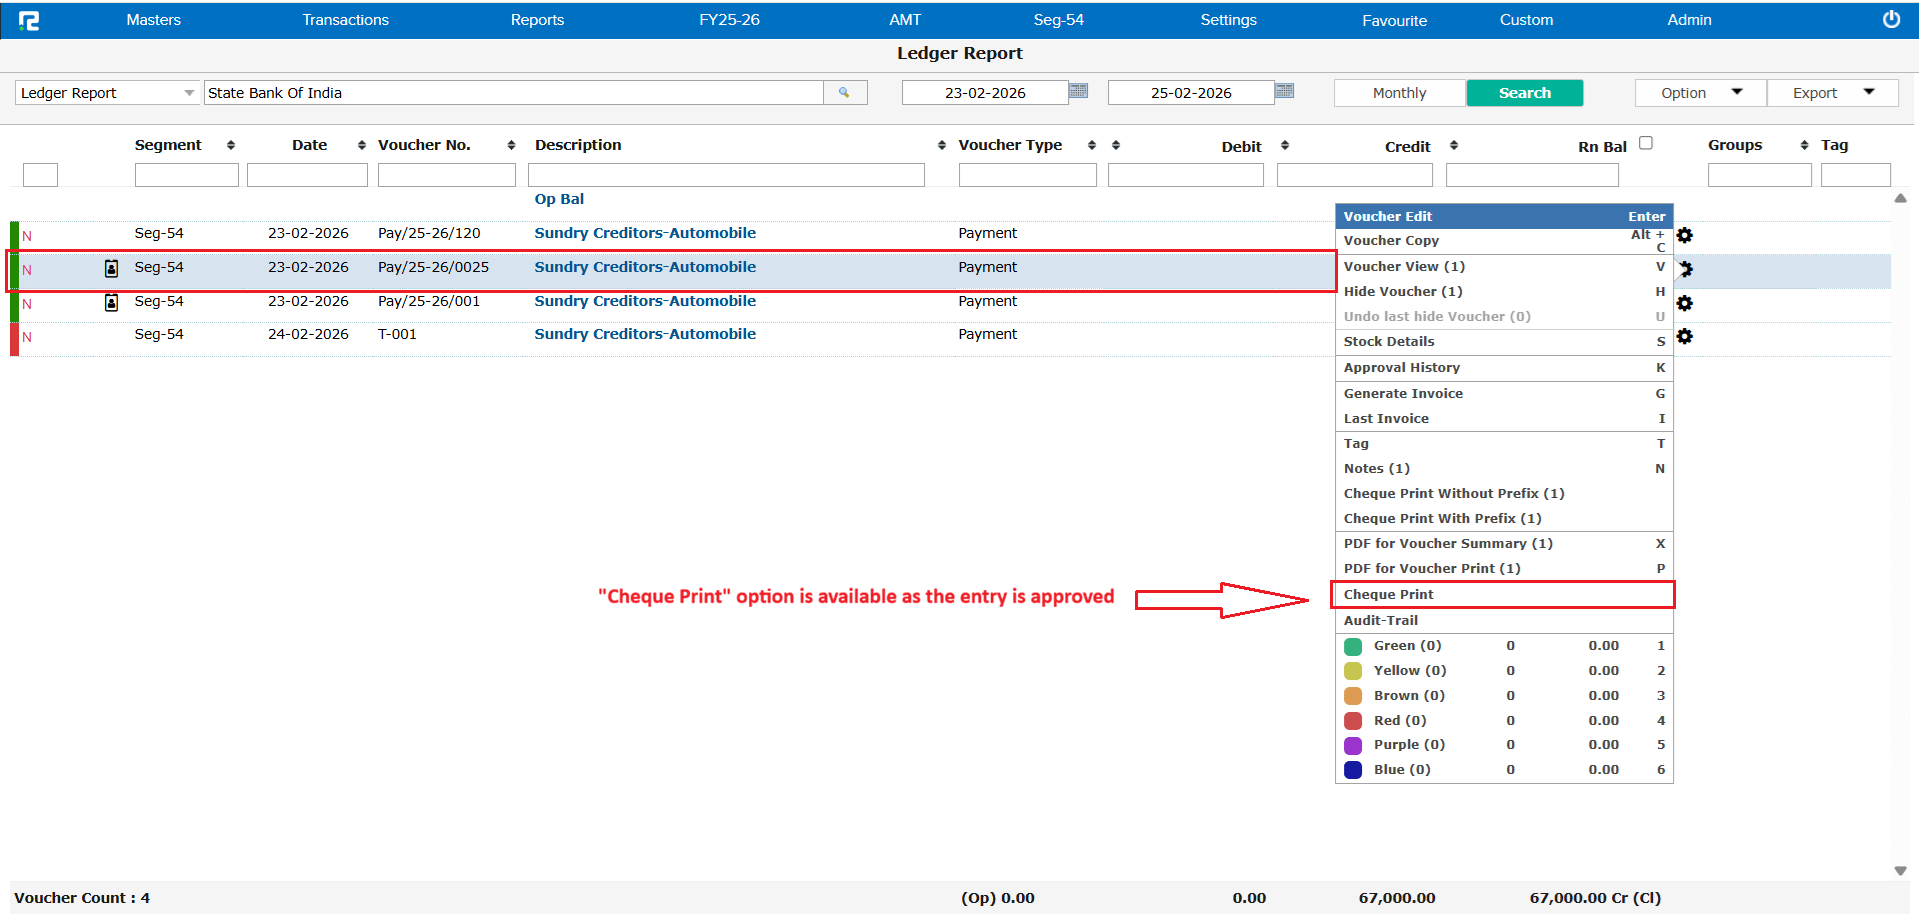Open the from-date calendar picker icon
This screenshot has height=914, width=1919.
tap(1078, 91)
